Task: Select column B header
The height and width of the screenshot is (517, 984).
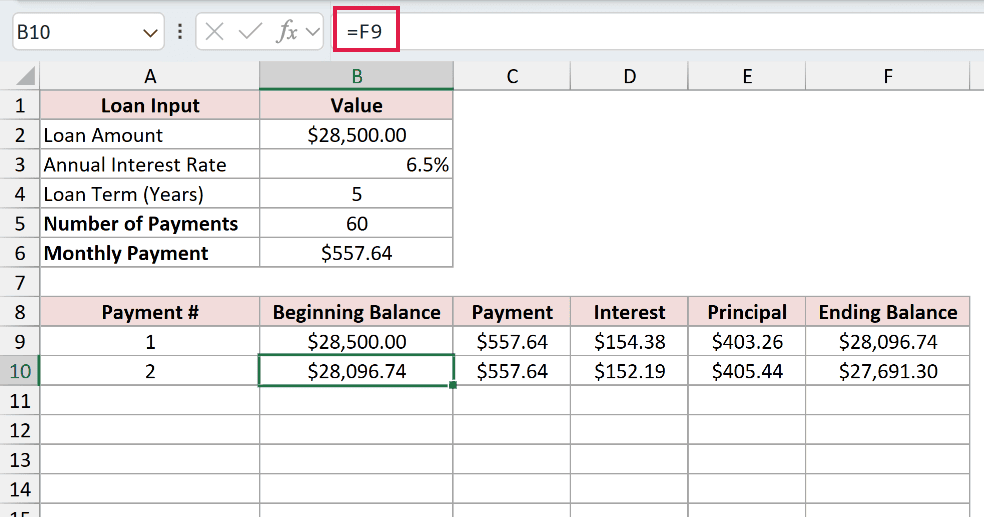Action: pyautogui.click(x=356, y=77)
